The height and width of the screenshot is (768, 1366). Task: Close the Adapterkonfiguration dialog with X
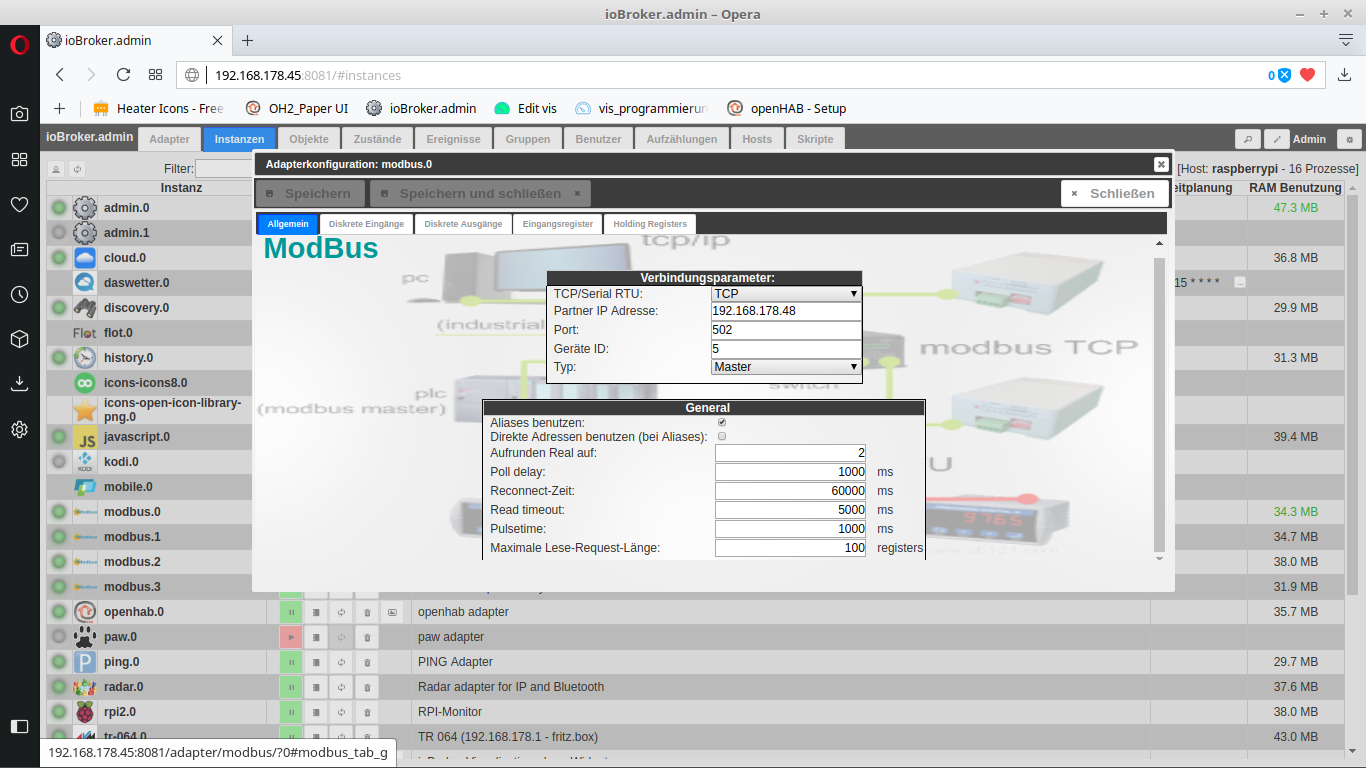coord(1161,164)
